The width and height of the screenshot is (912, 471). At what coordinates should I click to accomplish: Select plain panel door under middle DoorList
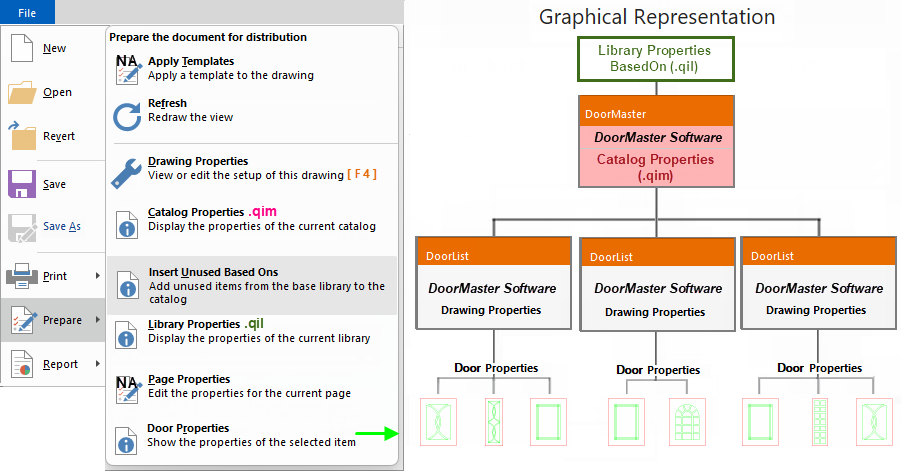[626, 422]
